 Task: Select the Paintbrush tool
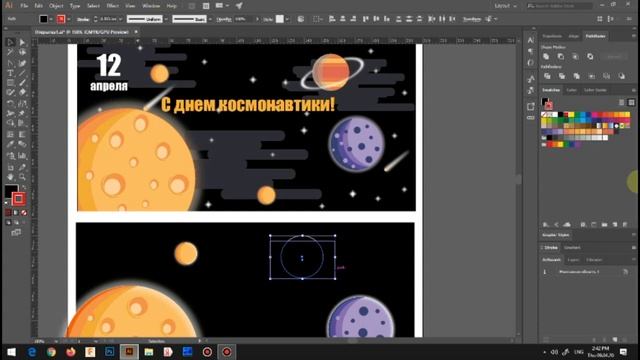point(22,83)
